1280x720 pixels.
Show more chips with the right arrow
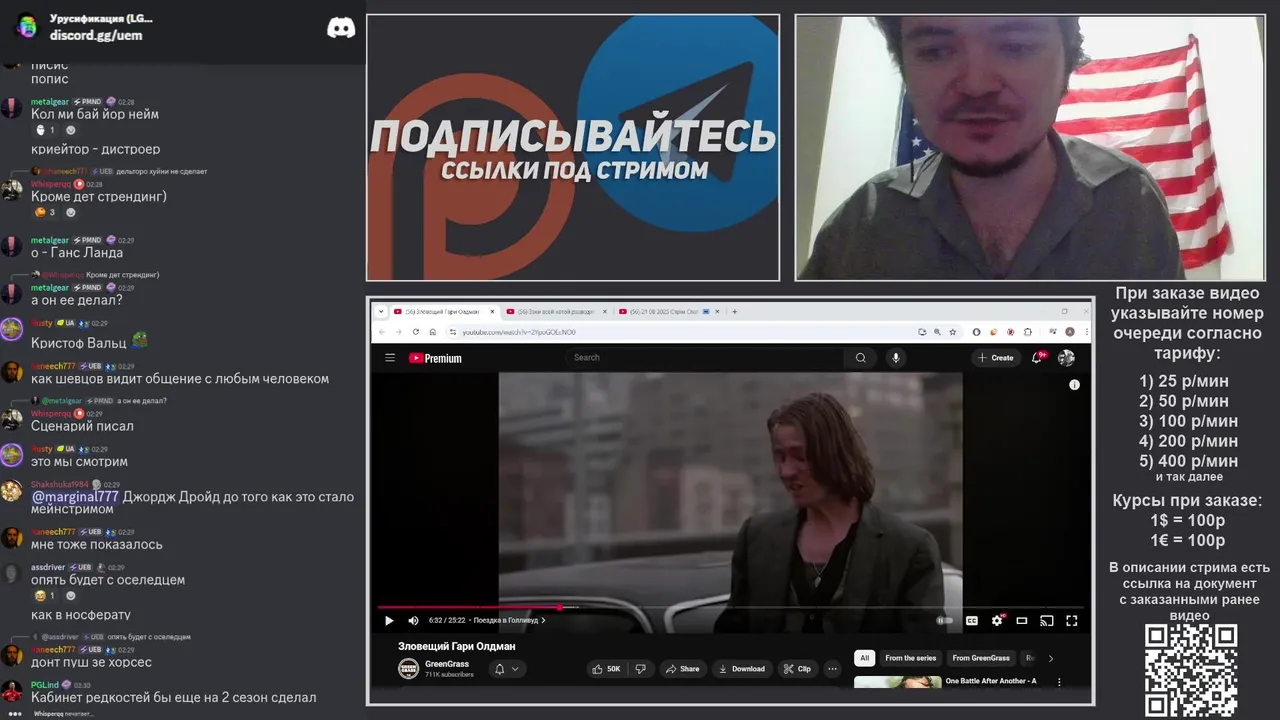pos(1050,658)
